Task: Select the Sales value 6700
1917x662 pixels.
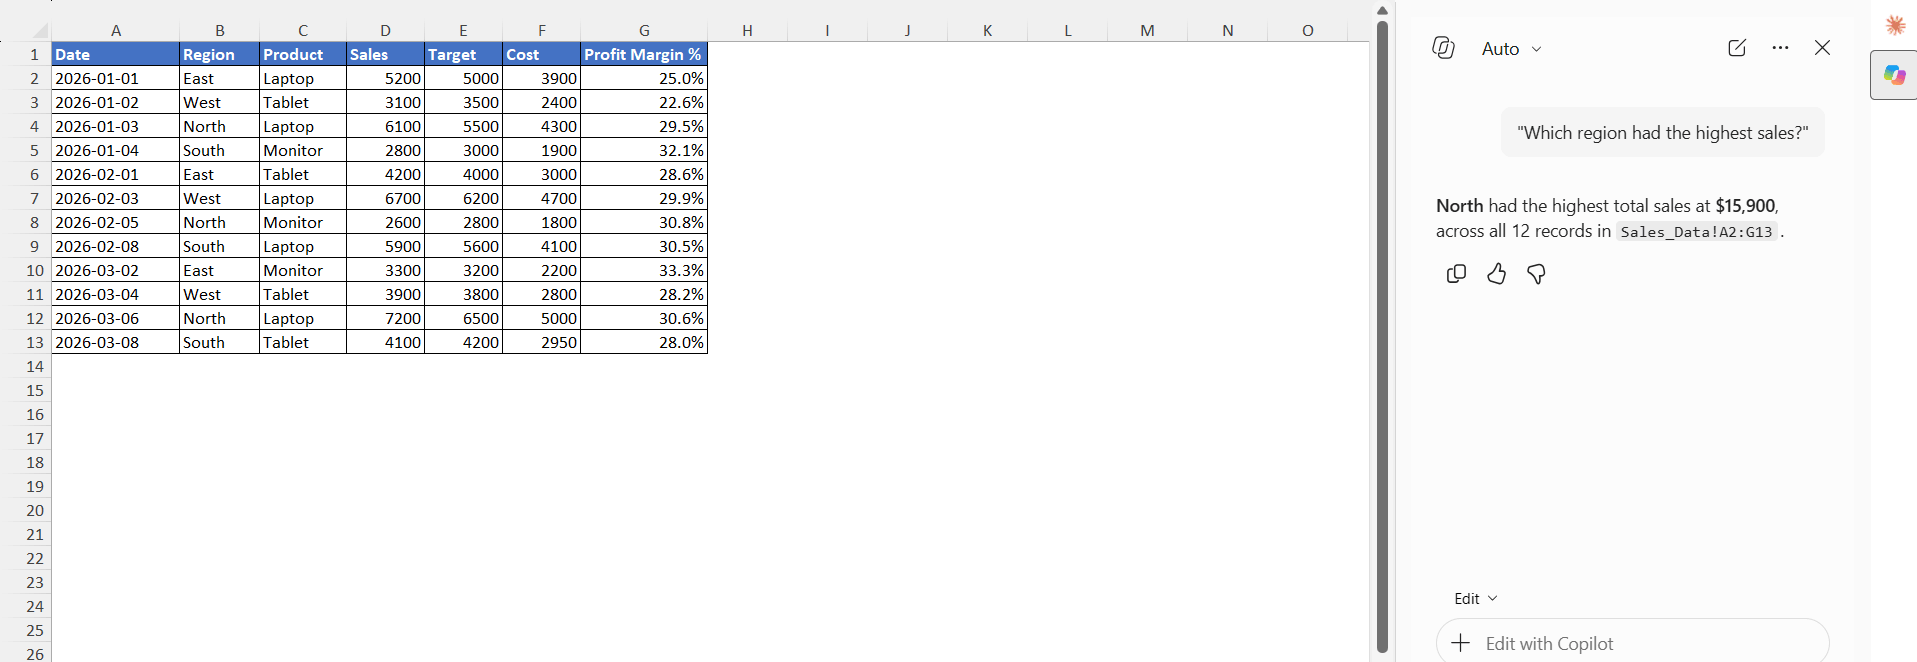Action: click(x=385, y=198)
